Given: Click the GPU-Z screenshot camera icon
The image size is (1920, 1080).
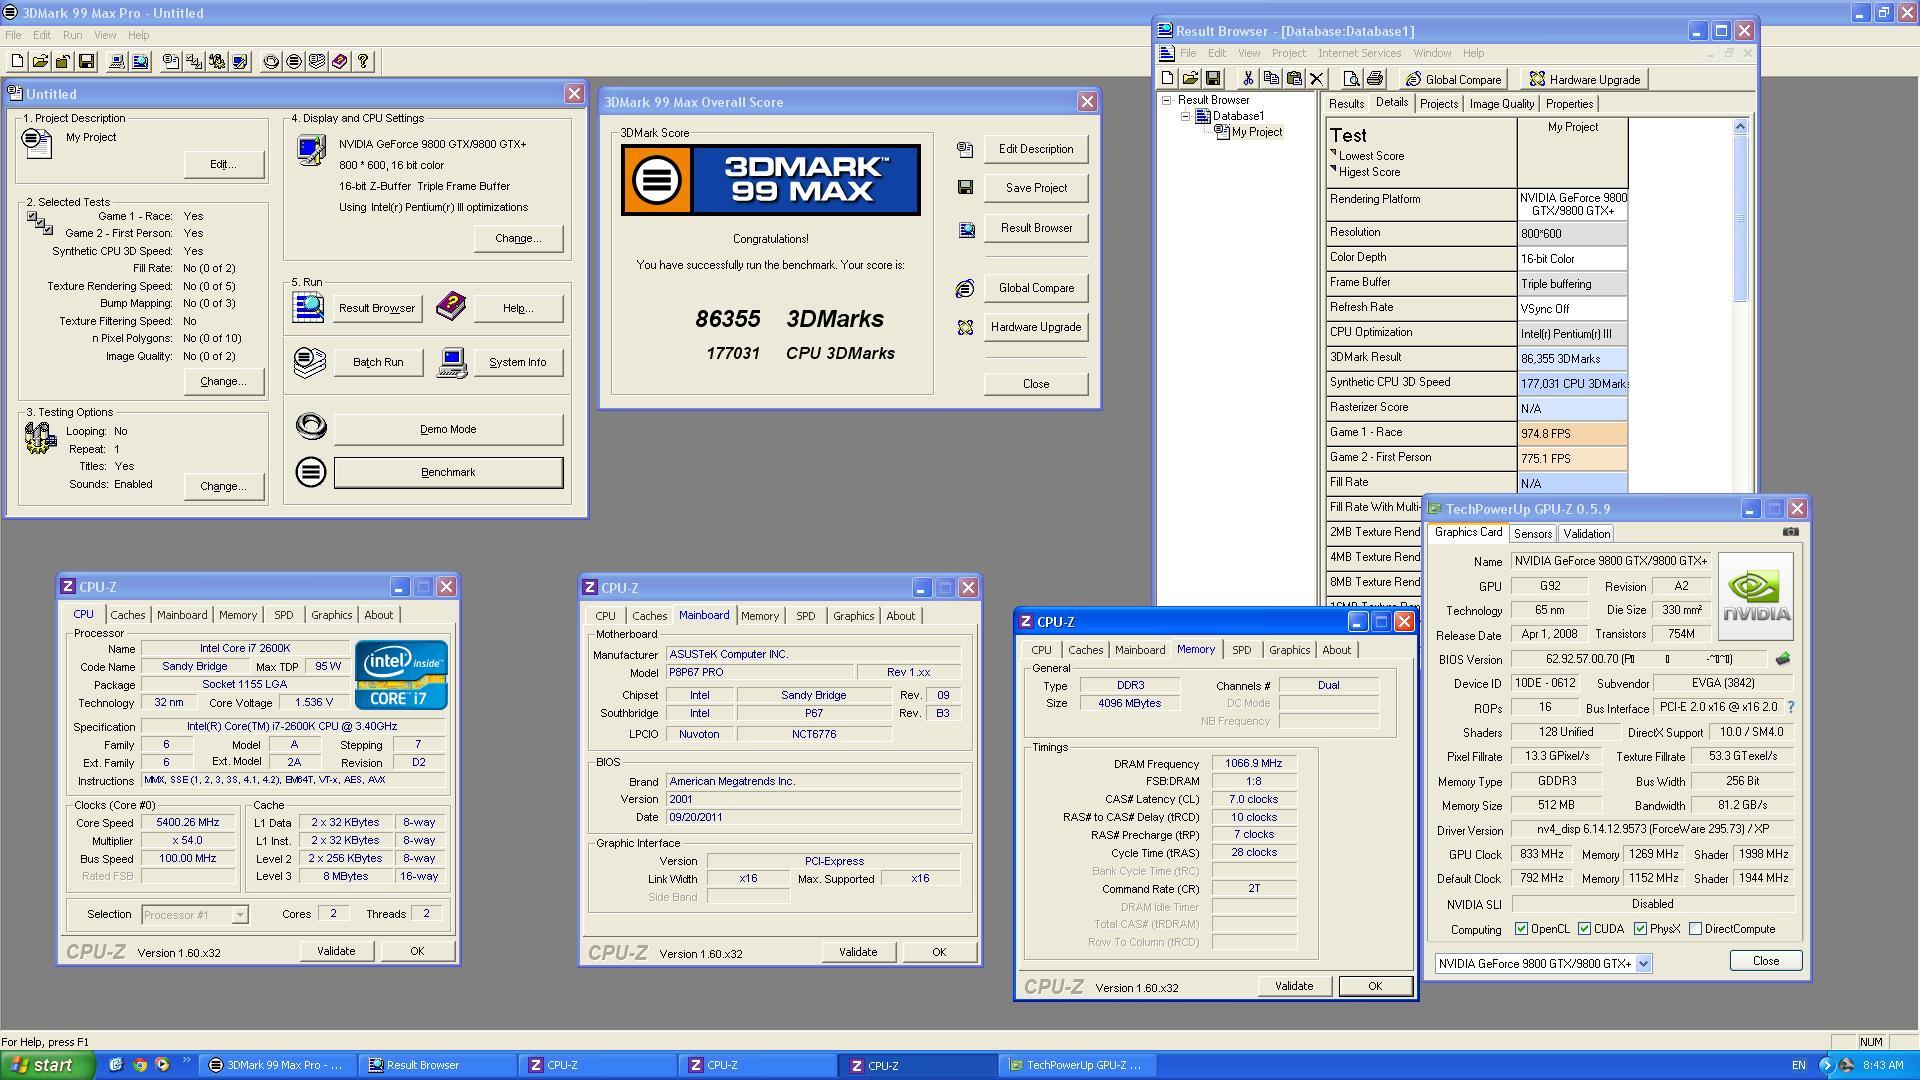Looking at the screenshot, I should coord(1791,532).
